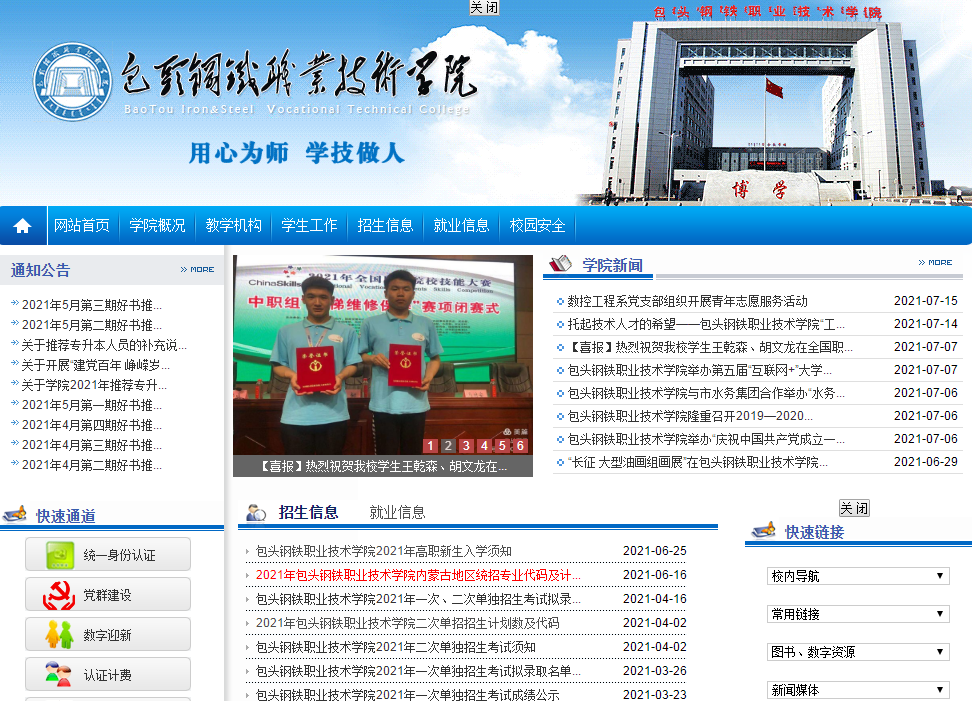972x701 pixels.
Task: Open 统一身份认证 quick access button
Action: [x=108, y=555]
